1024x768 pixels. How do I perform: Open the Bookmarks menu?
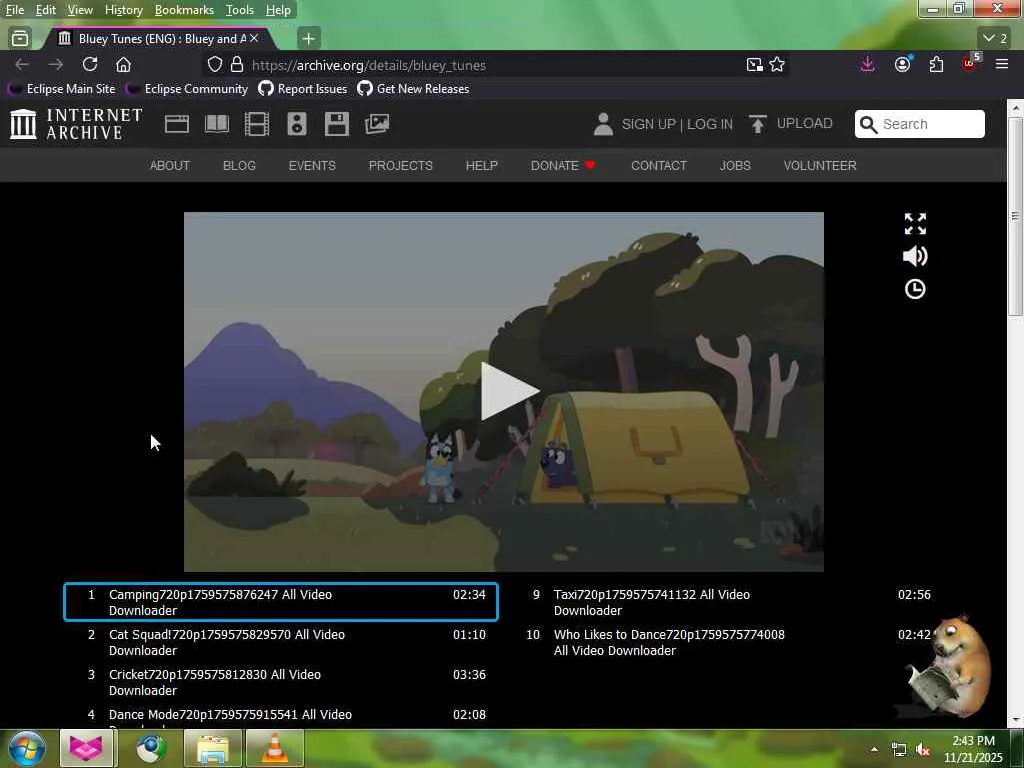pyautogui.click(x=184, y=10)
